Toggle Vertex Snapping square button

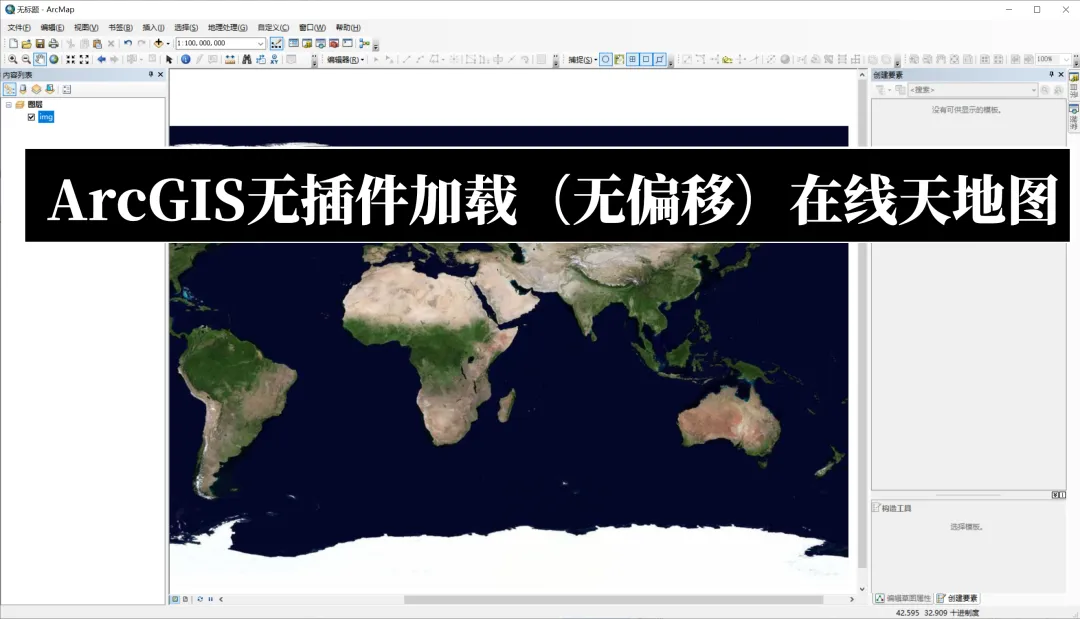pos(646,59)
